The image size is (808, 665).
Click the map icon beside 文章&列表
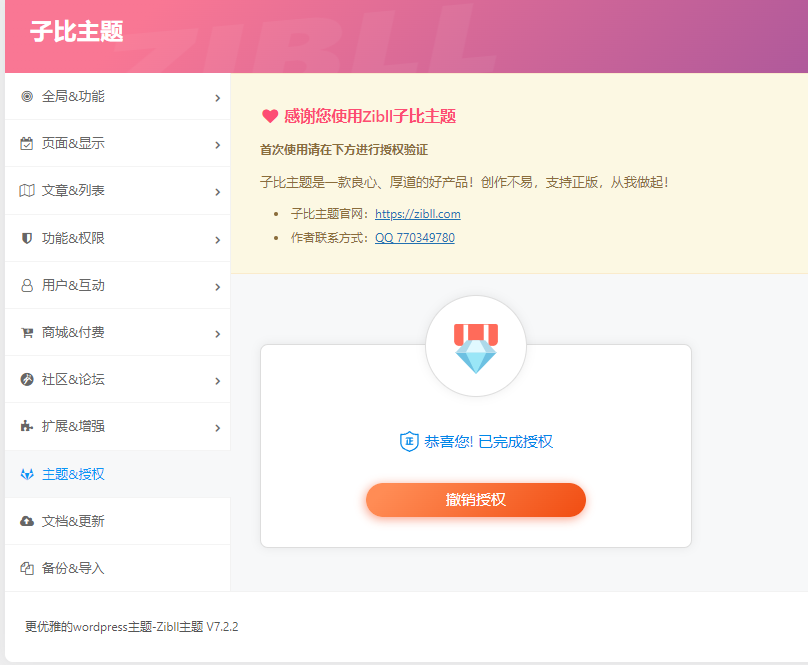(27, 191)
